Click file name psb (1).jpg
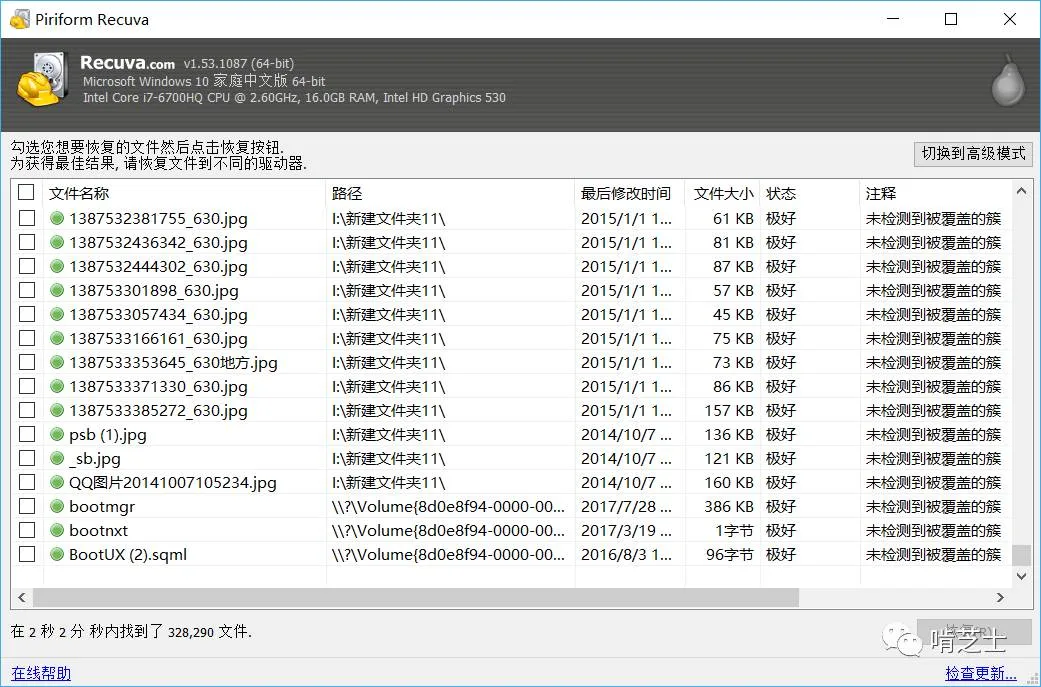The image size is (1041, 687). pyautogui.click(x=108, y=435)
